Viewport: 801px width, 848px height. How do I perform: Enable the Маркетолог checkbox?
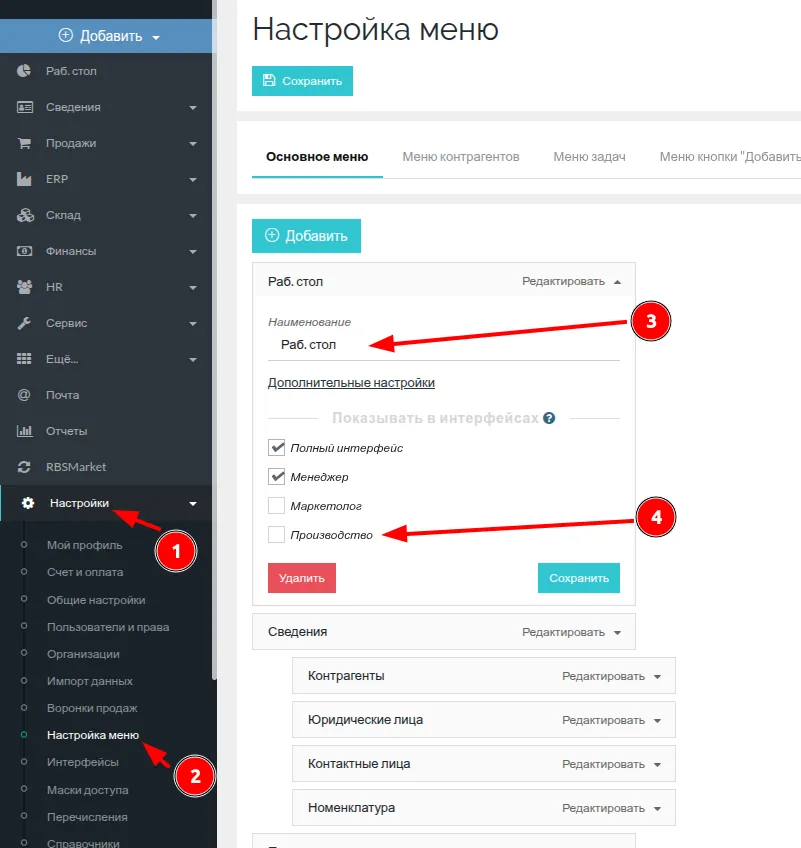[277, 506]
